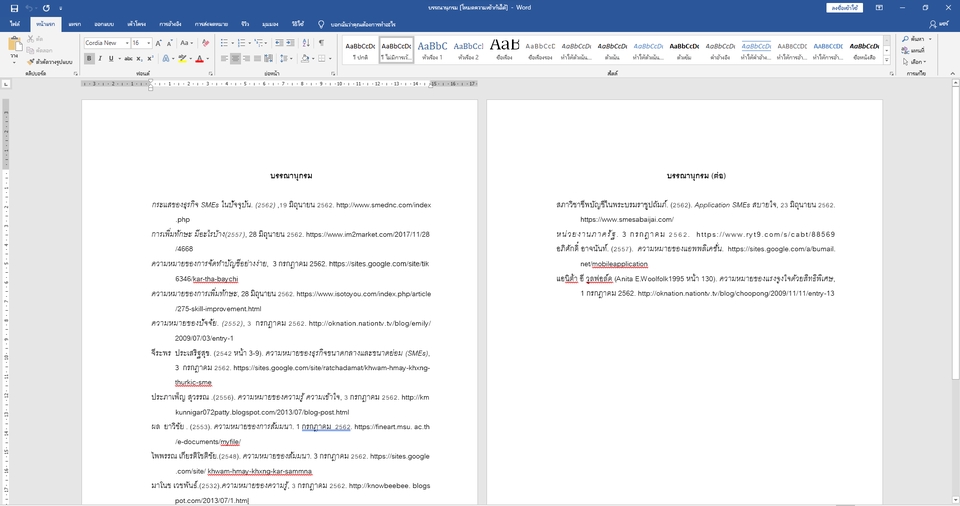Screen dimensions: 960x506
Task: Toggle align left
Action: tap(224, 59)
